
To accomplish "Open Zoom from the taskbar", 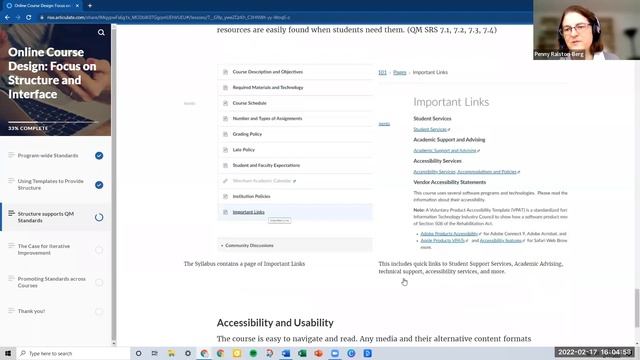I will (x=335, y=353).
